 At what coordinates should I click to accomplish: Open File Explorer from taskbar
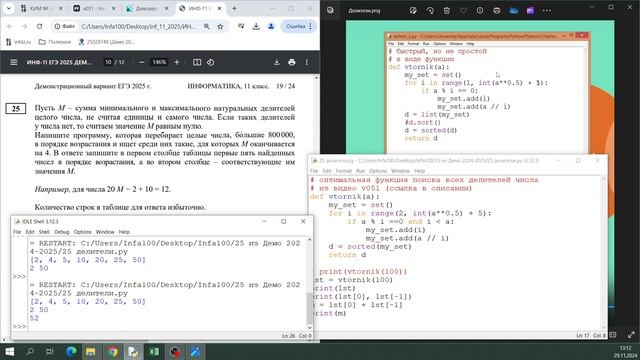click(91, 351)
